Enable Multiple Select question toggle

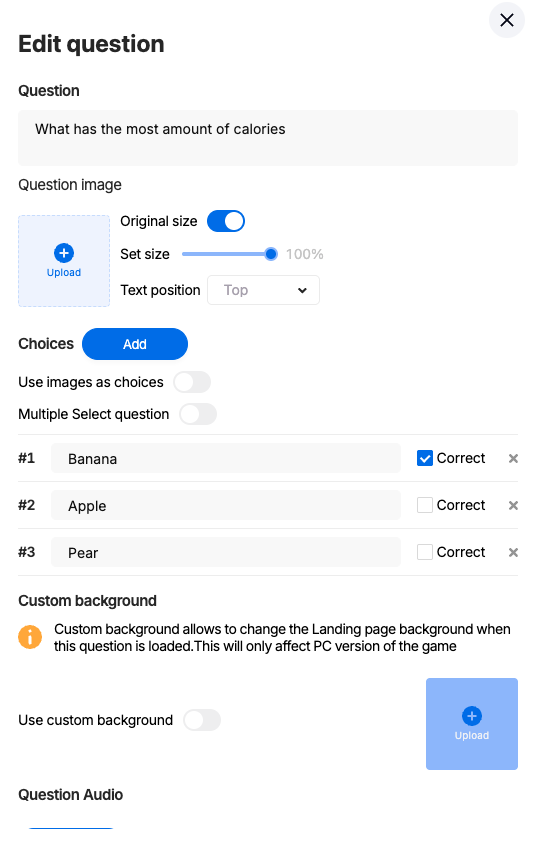(x=198, y=414)
